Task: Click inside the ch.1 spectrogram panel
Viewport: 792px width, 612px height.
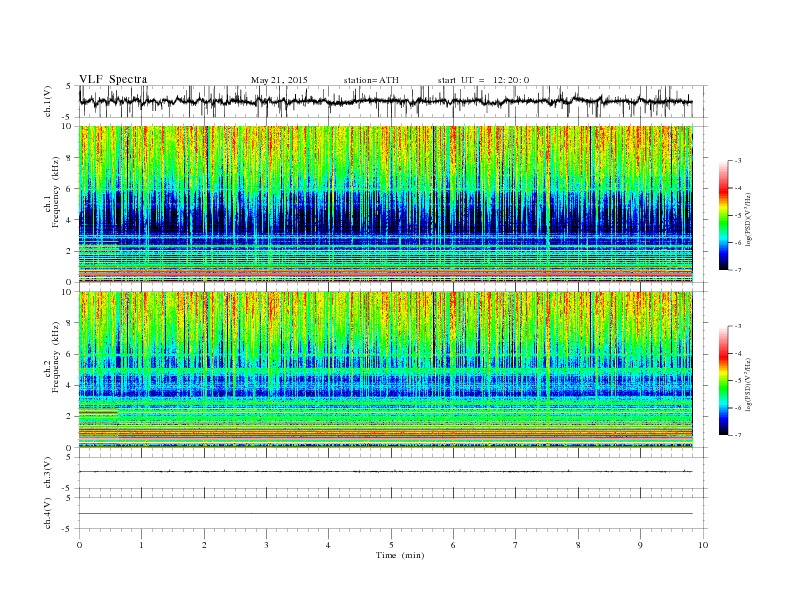Action: click(385, 204)
